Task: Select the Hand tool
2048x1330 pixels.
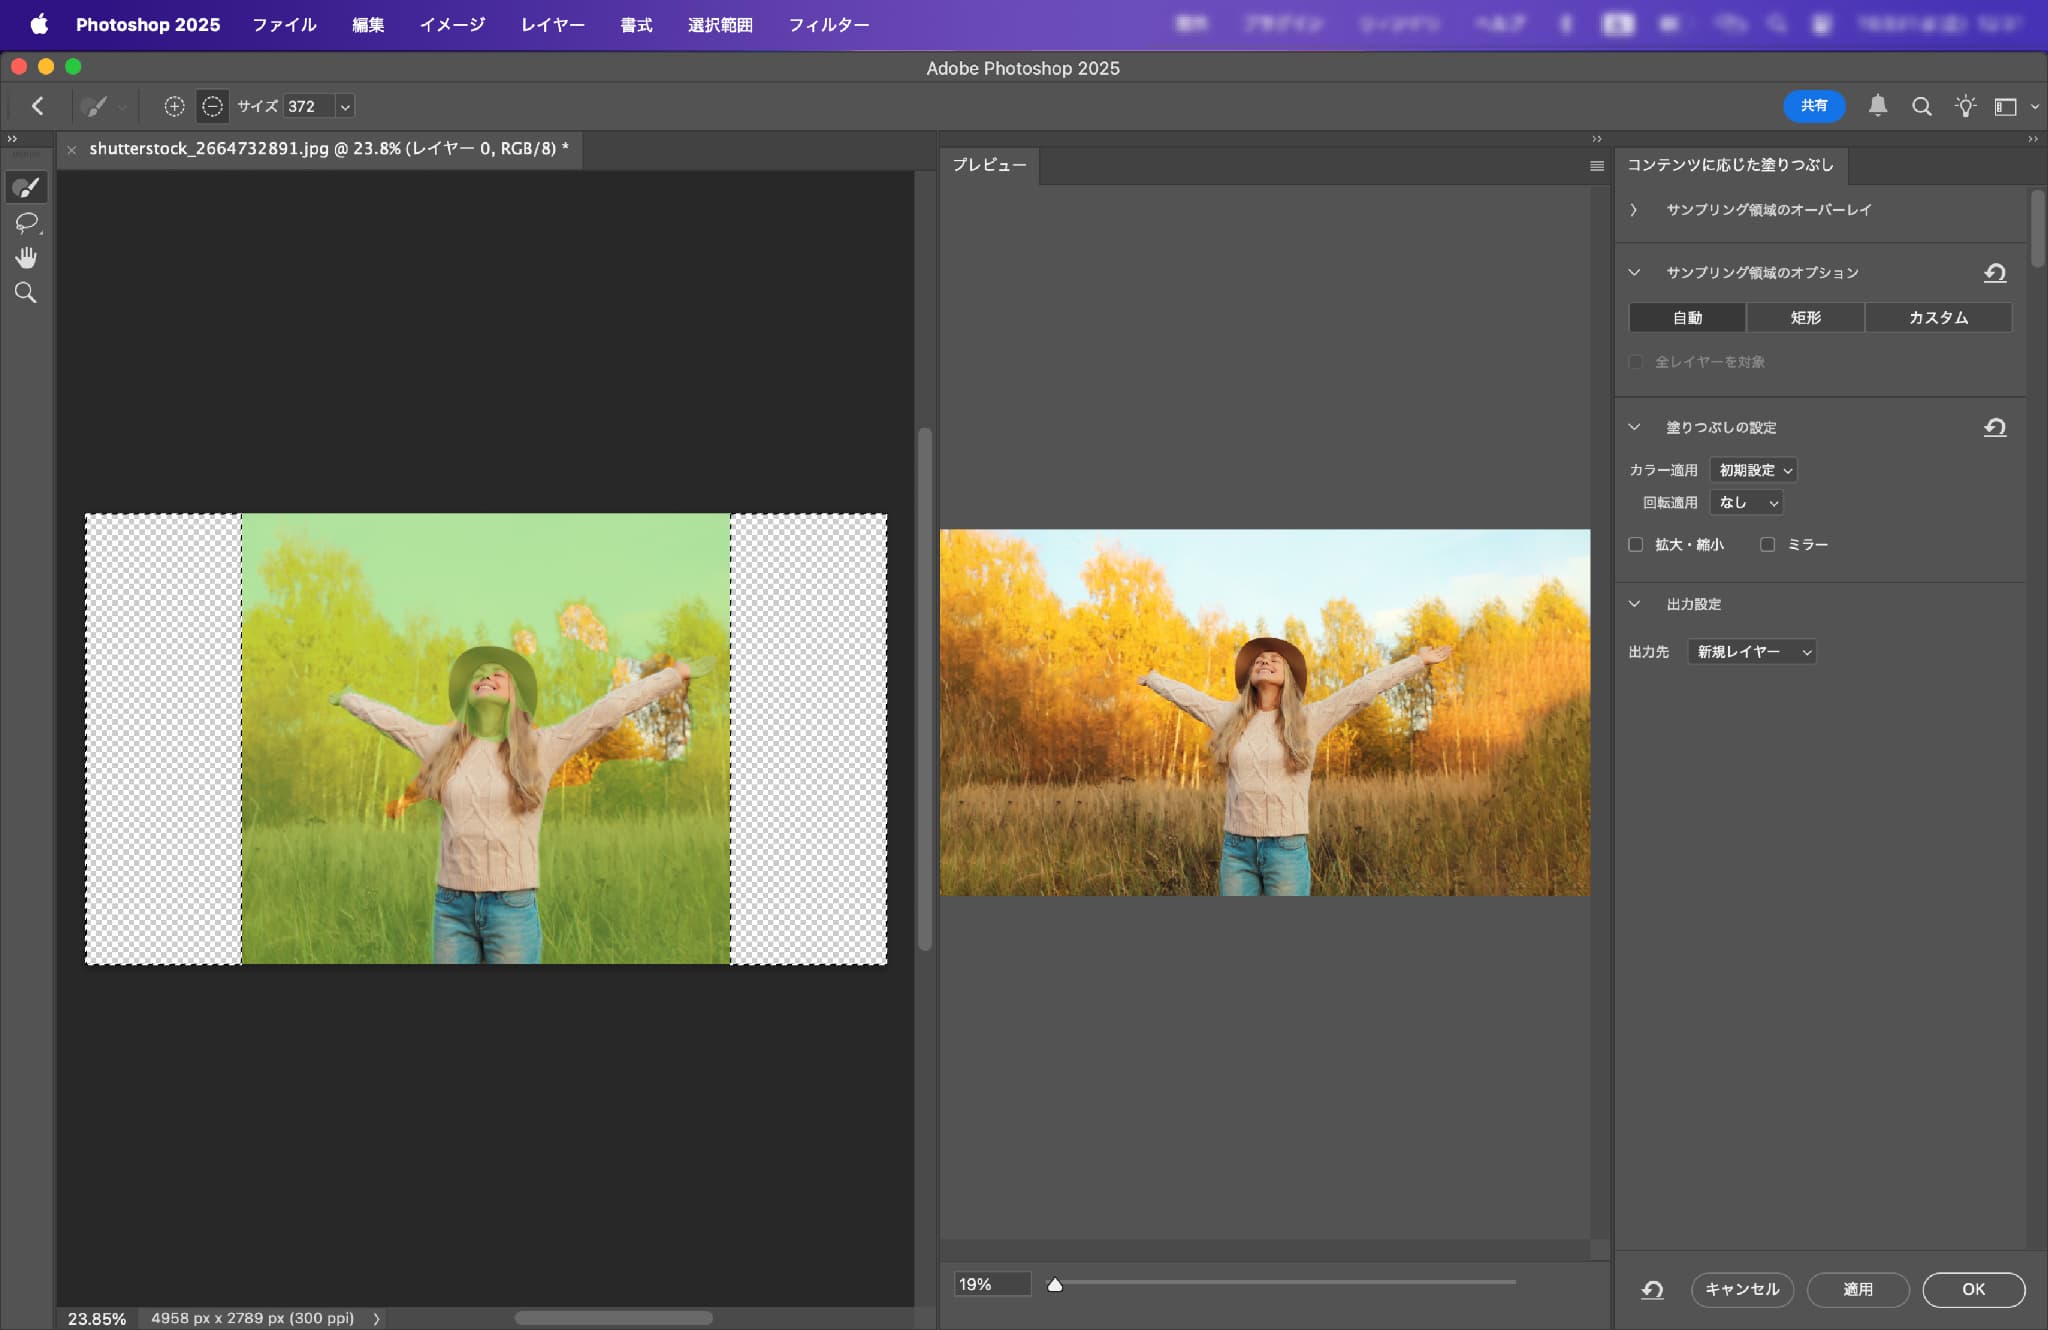Action: pos(26,258)
